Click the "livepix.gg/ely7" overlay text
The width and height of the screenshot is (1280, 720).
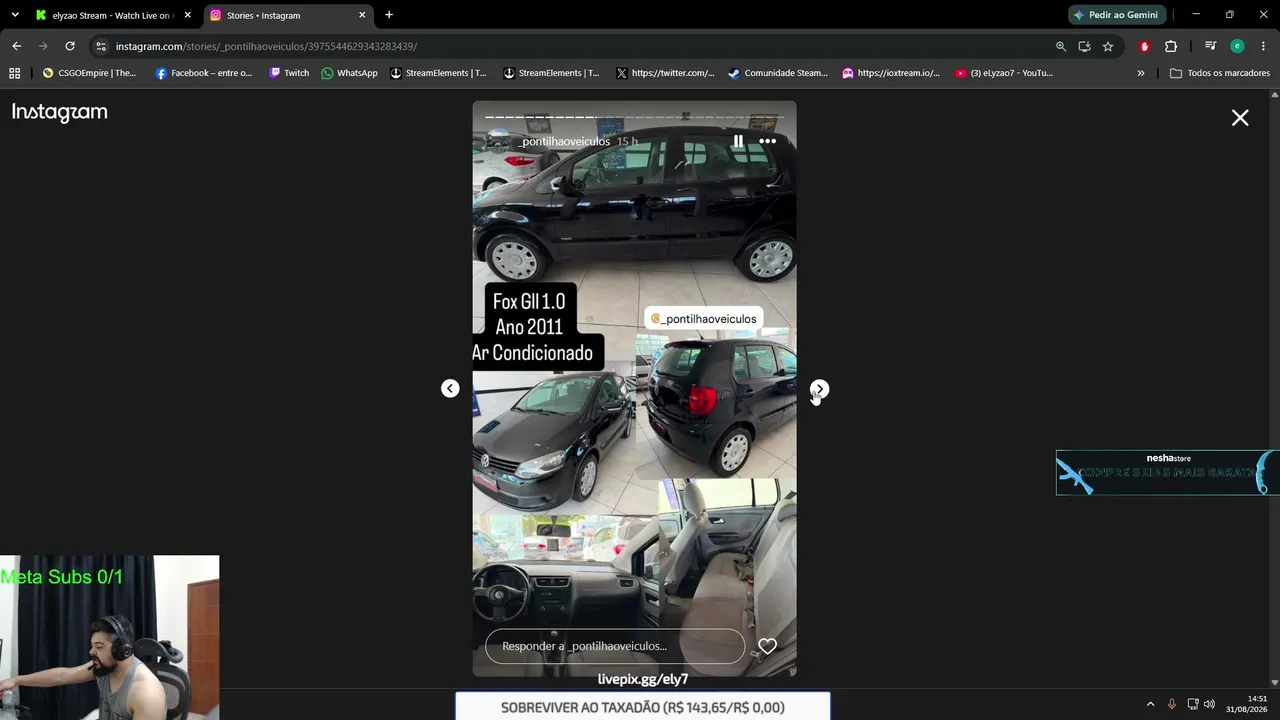[643, 679]
